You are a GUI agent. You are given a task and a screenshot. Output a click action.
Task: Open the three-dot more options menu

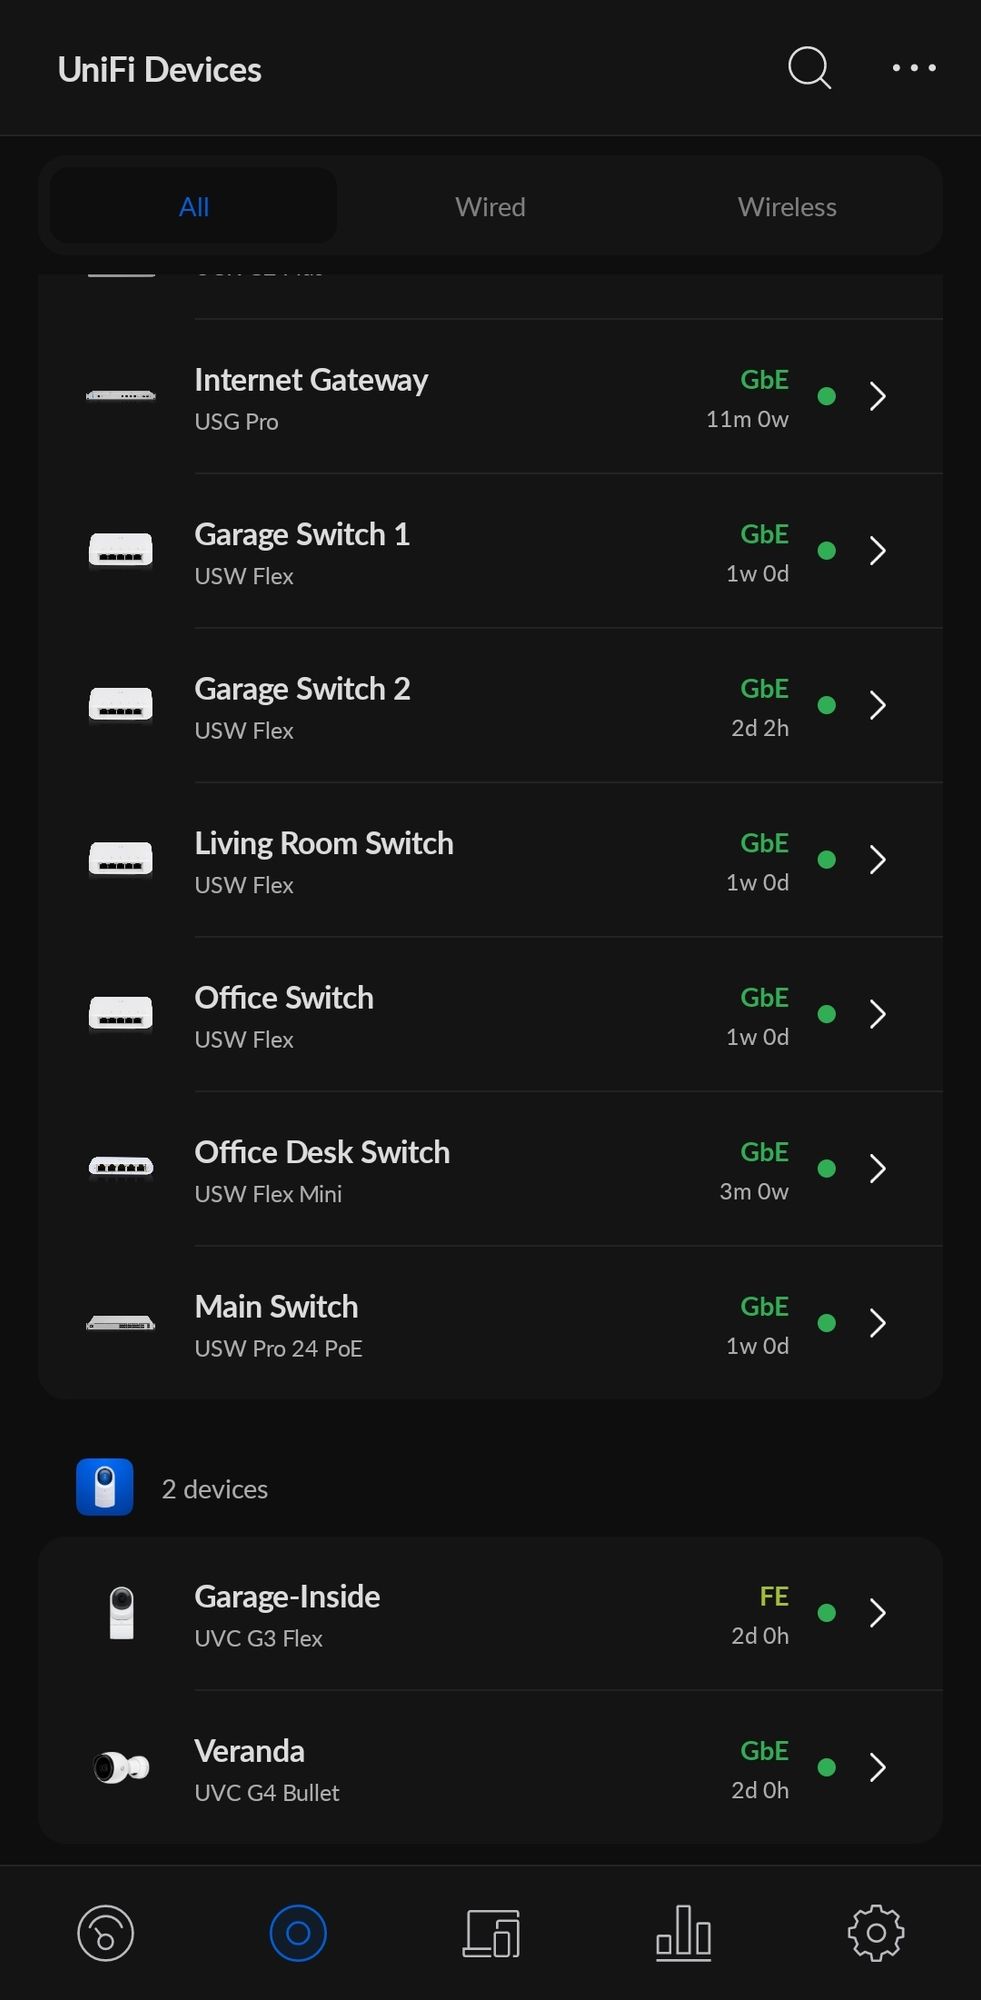pyautogui.click(x=913, y=68)
